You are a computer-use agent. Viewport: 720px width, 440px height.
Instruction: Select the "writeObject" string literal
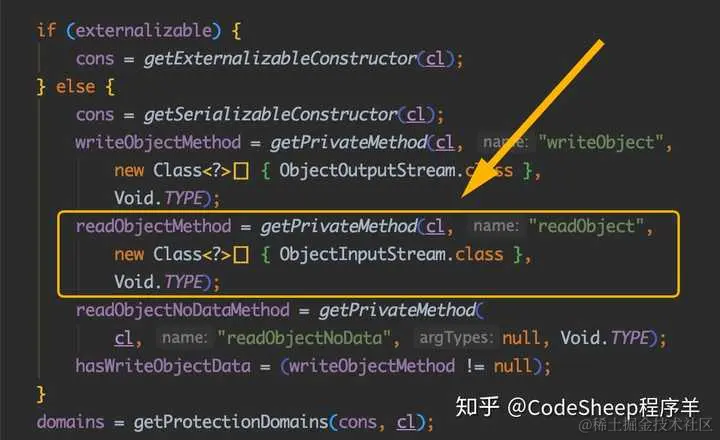pos(601,143)
